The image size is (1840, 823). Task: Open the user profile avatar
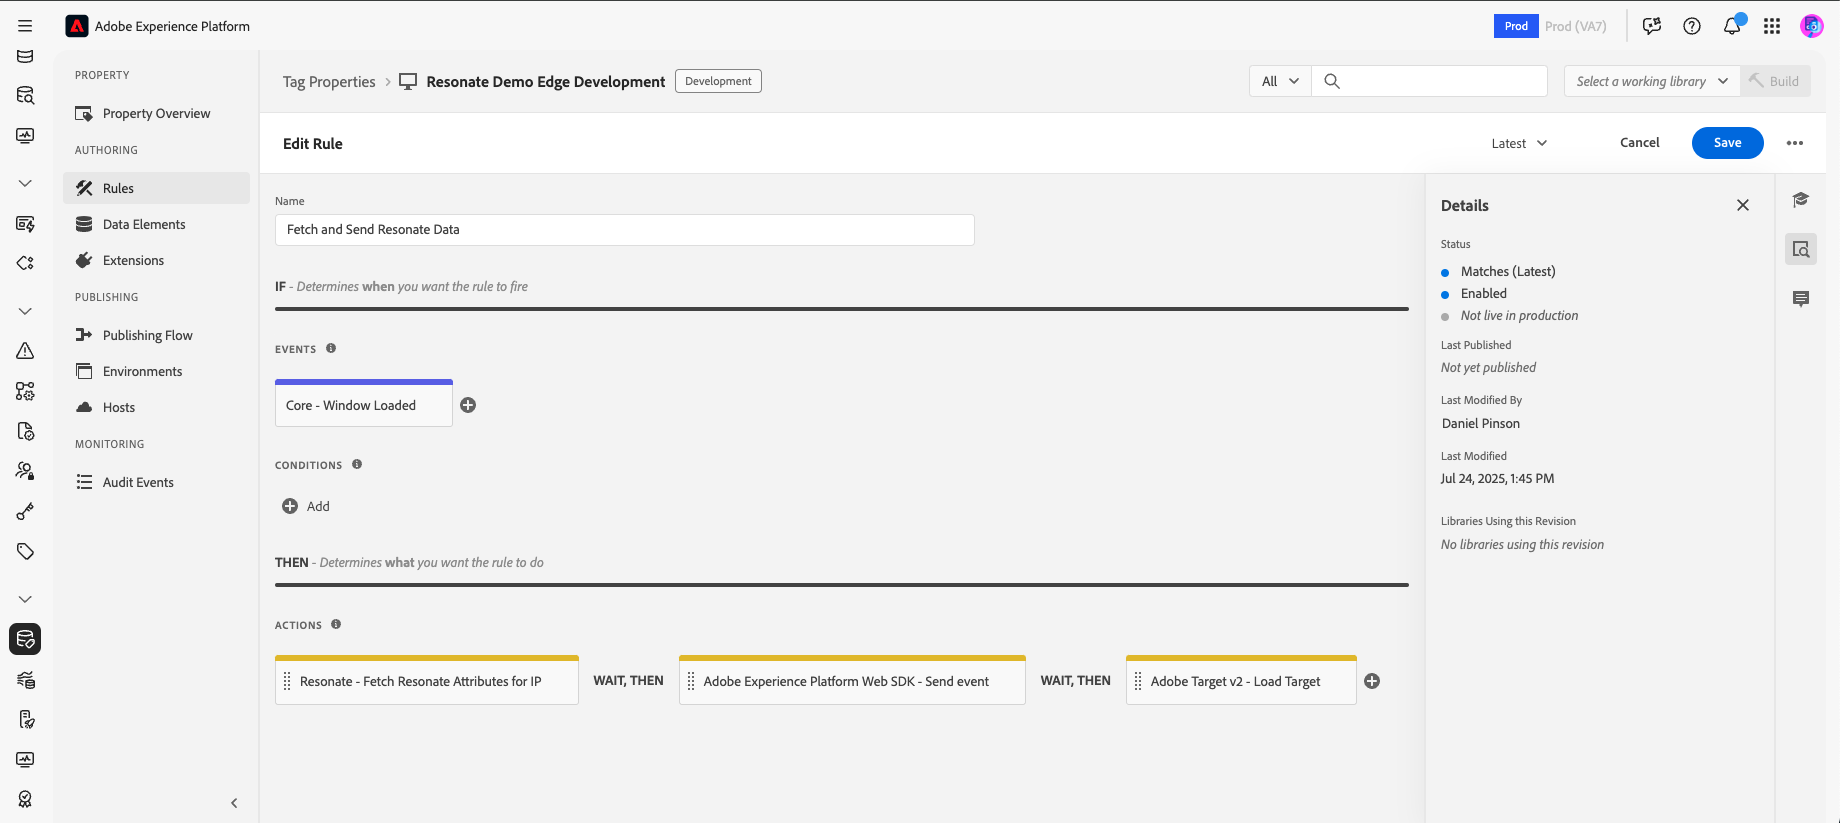pos(1812,26)
